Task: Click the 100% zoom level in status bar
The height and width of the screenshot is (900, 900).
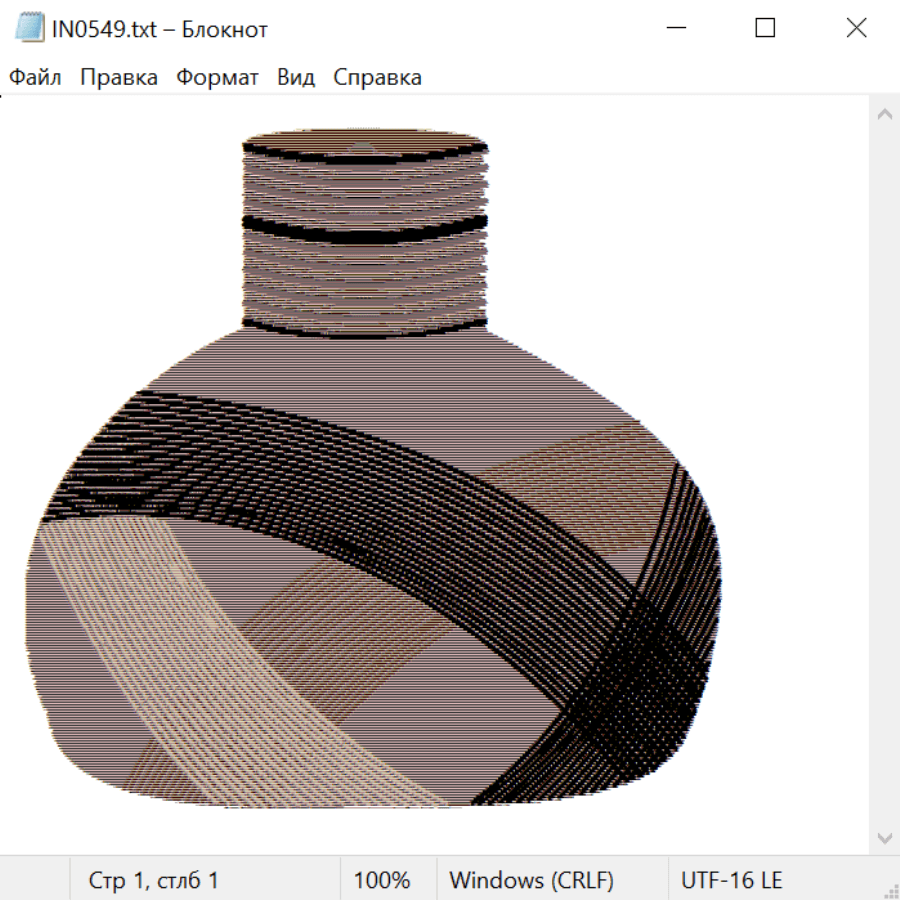Action: 382,881
